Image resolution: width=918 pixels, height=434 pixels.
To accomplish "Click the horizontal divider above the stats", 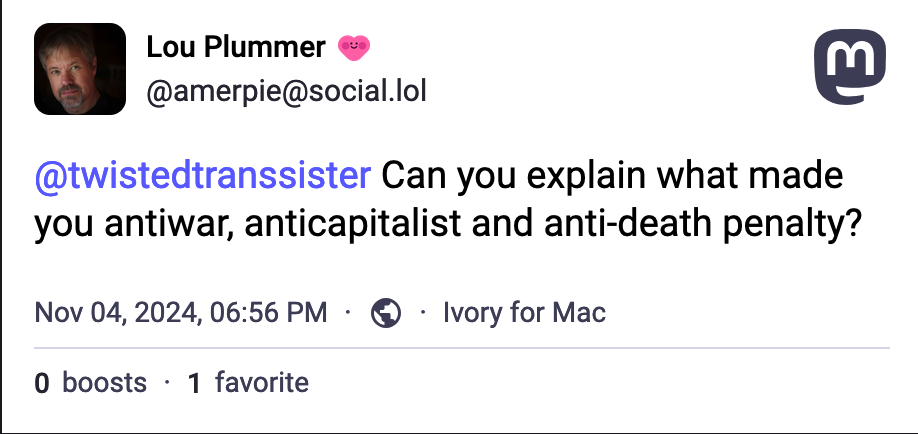I will pyautogui.click(x=461, y=348).
